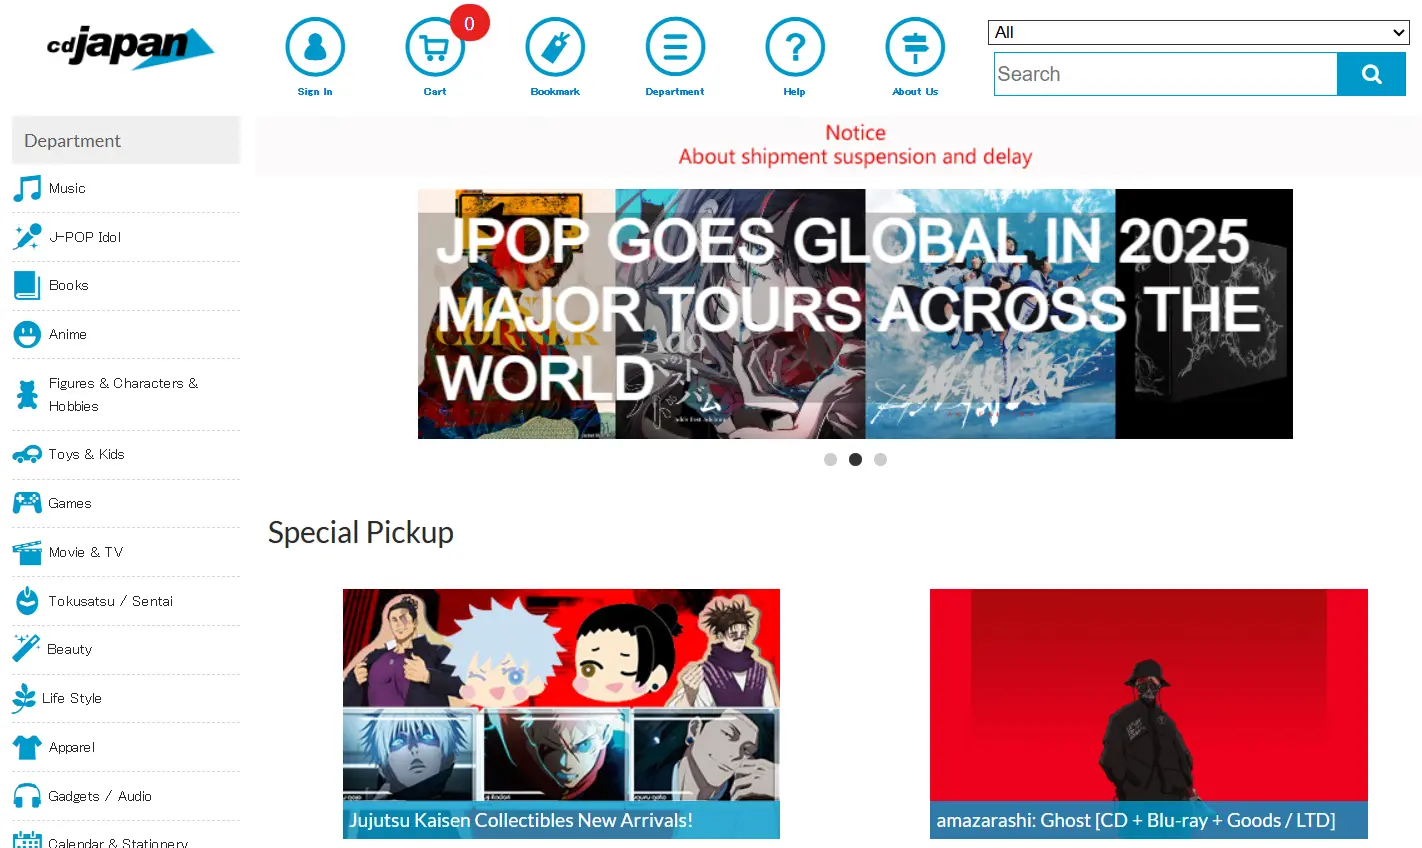Screen dimensions: 1422x848
Task: Open the Anime department link
Action: pyautogui.click(x=68, y=334)
